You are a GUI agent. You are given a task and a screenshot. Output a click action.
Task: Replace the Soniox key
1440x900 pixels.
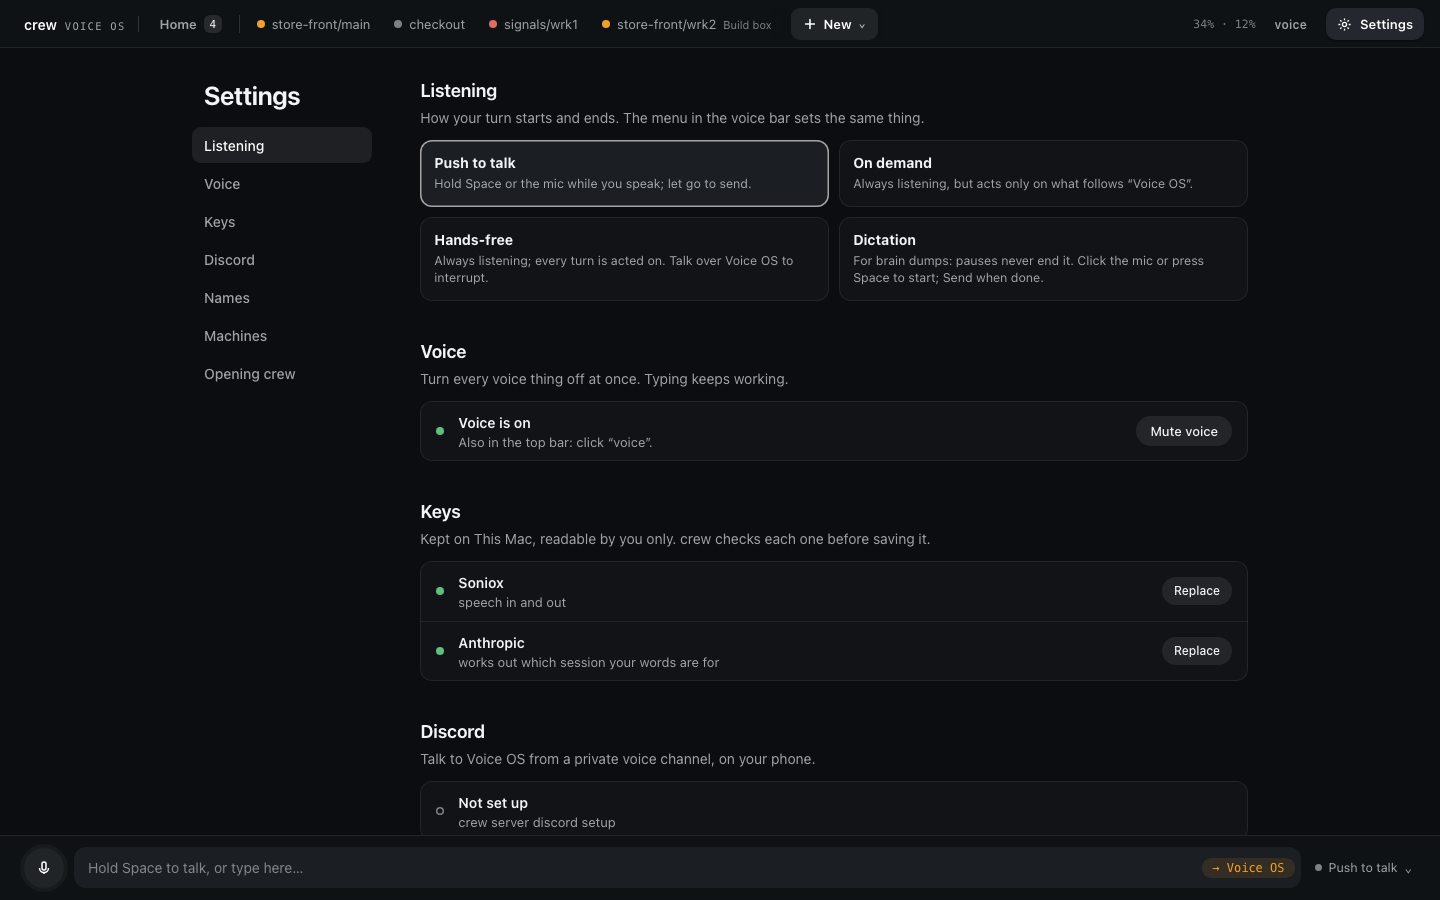pos(1196,591)
